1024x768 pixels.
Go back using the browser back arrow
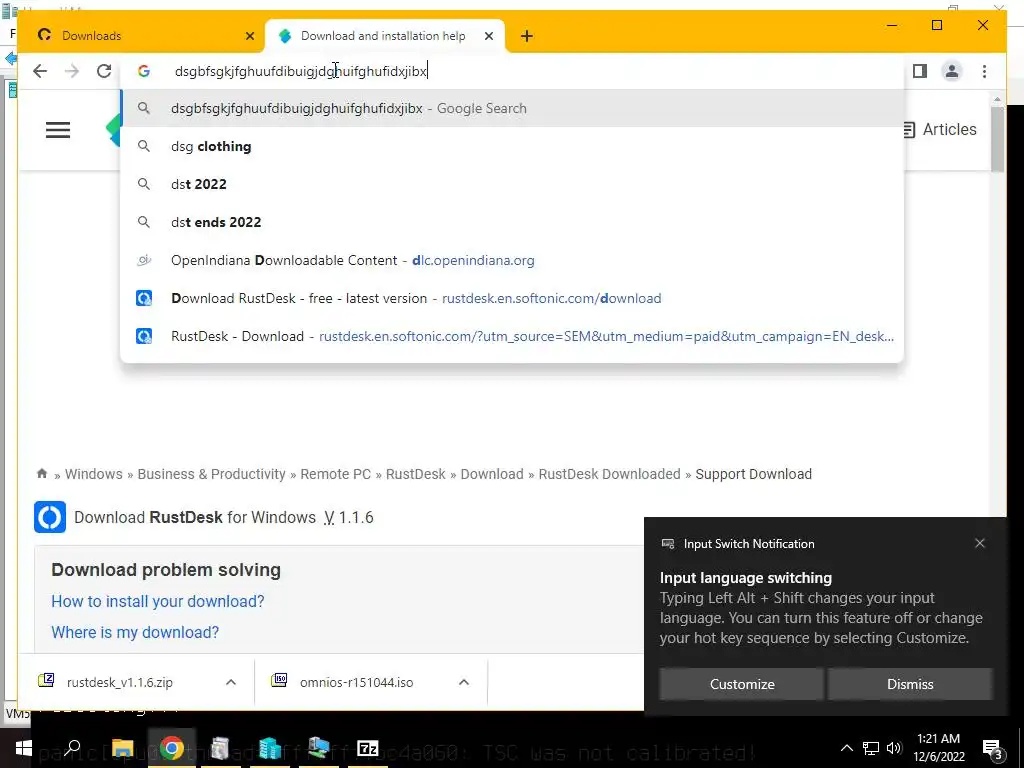point(40,71)
